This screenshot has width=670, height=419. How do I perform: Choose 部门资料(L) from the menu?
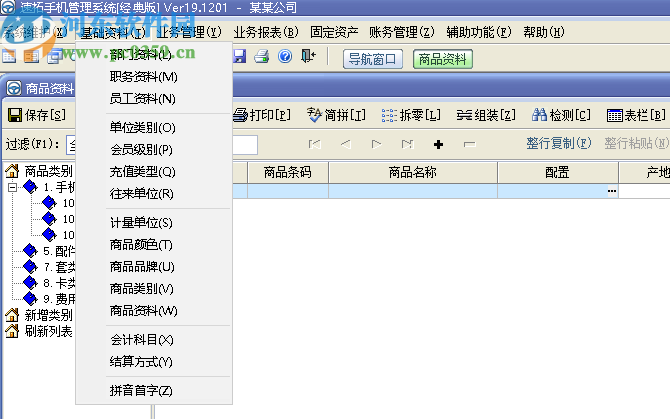(x=154, y=55)
